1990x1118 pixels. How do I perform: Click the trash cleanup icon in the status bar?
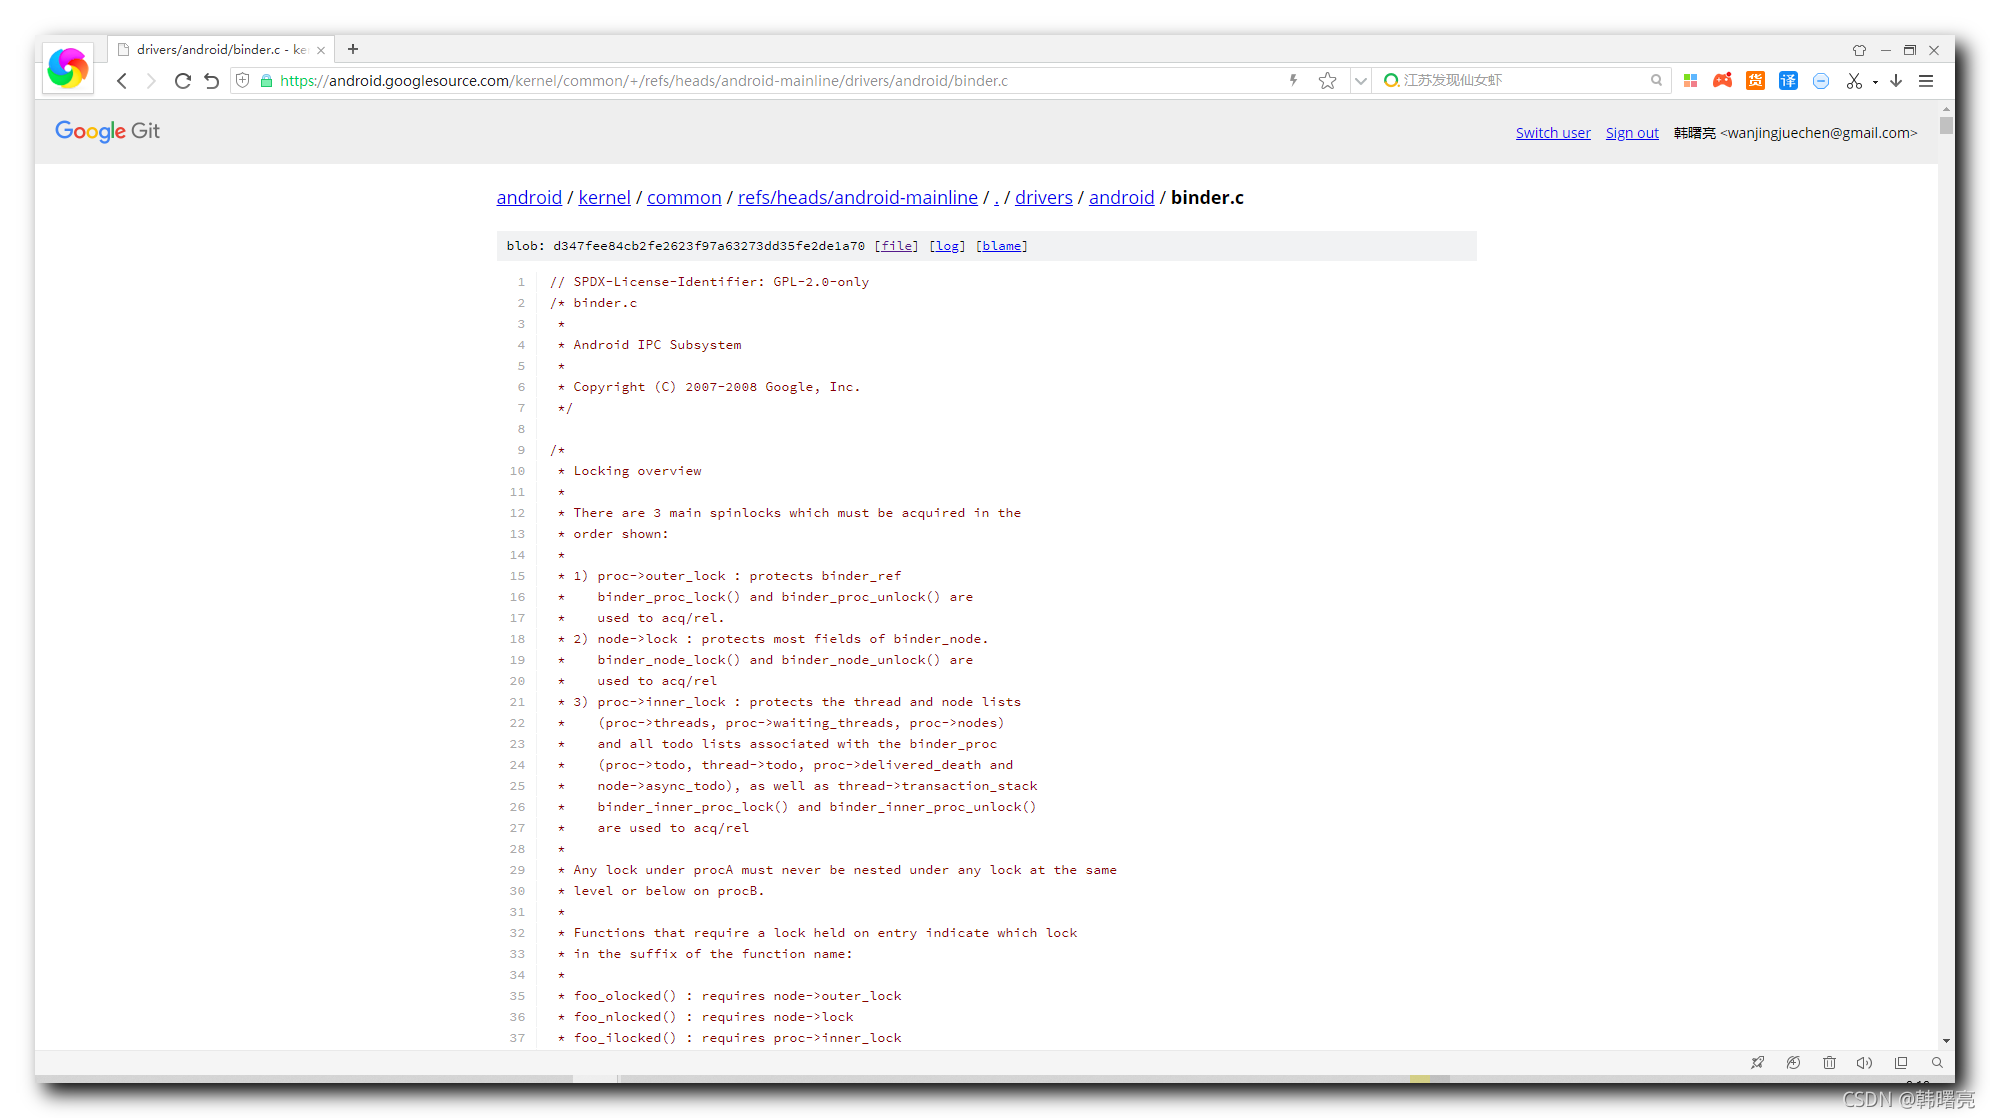click(1829, 1063)
